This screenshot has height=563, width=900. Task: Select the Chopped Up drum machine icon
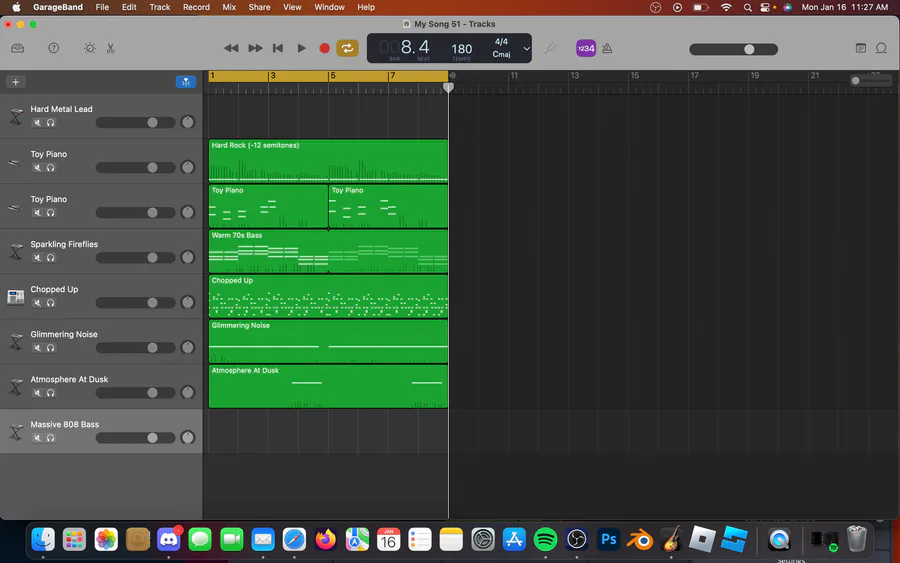point(15,297)
